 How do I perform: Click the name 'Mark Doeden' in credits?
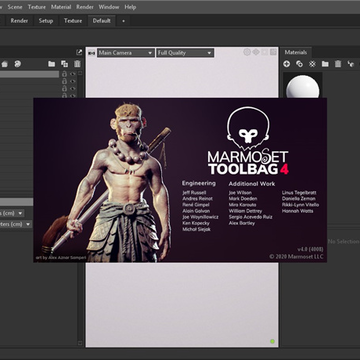[243, 199]
